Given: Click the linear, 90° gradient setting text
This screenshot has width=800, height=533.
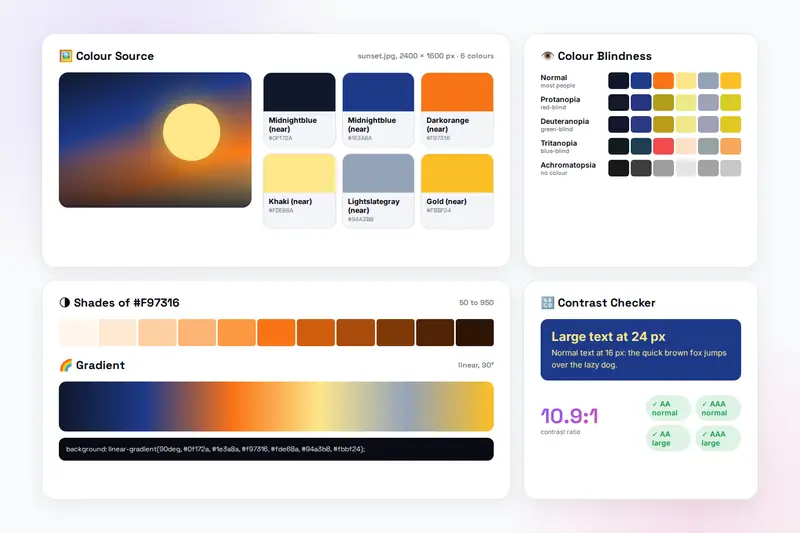Looking at the screenshot, I should click(476, 365).
